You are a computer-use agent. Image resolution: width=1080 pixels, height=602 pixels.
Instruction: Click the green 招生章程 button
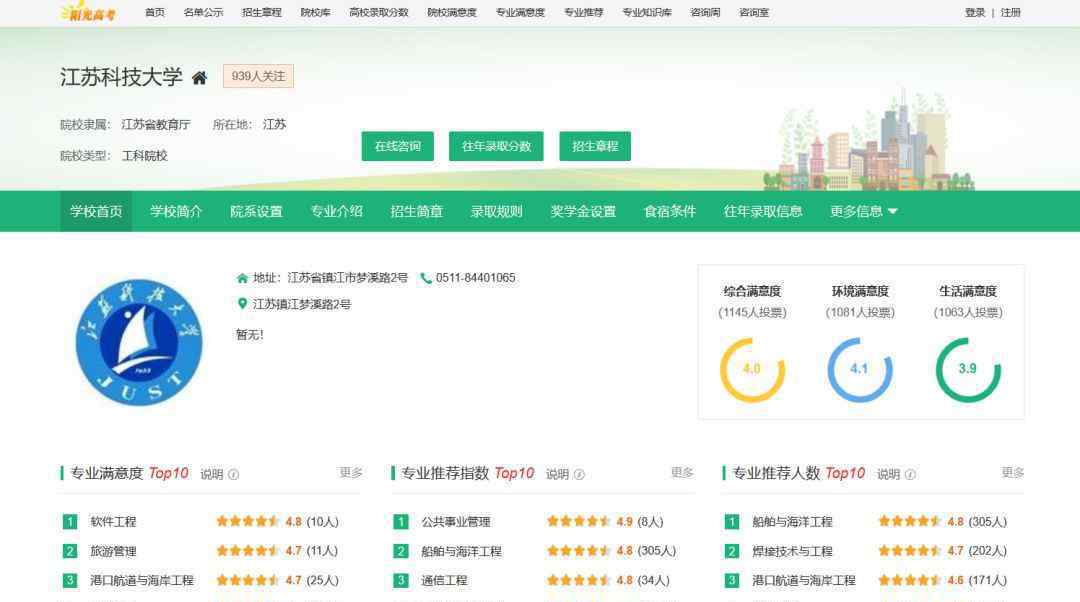tap(595, 146)
